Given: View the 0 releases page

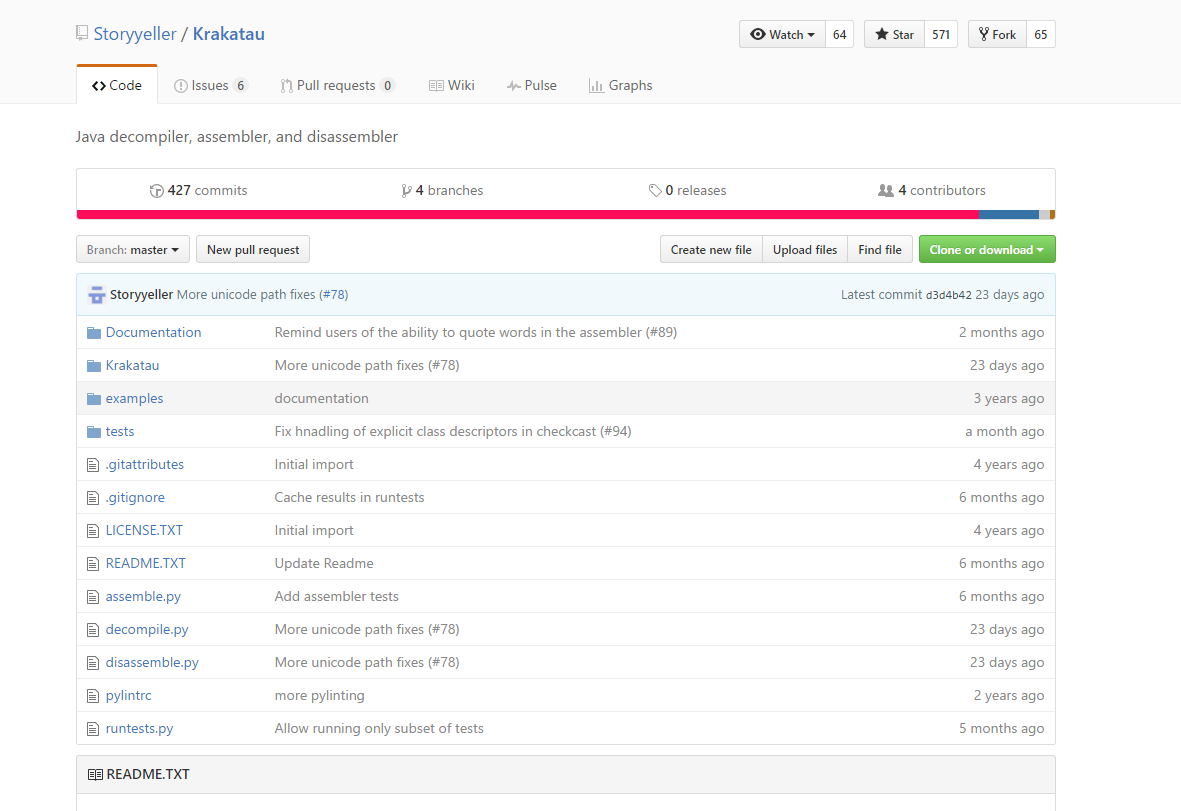Looking at the screenshot, I should [688, 191].
